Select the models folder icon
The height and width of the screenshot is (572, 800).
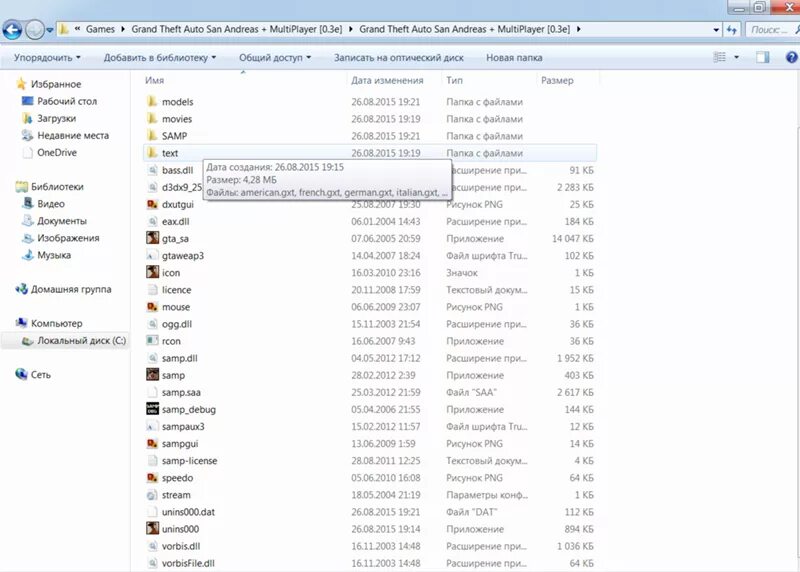click(x=152, y=101)
